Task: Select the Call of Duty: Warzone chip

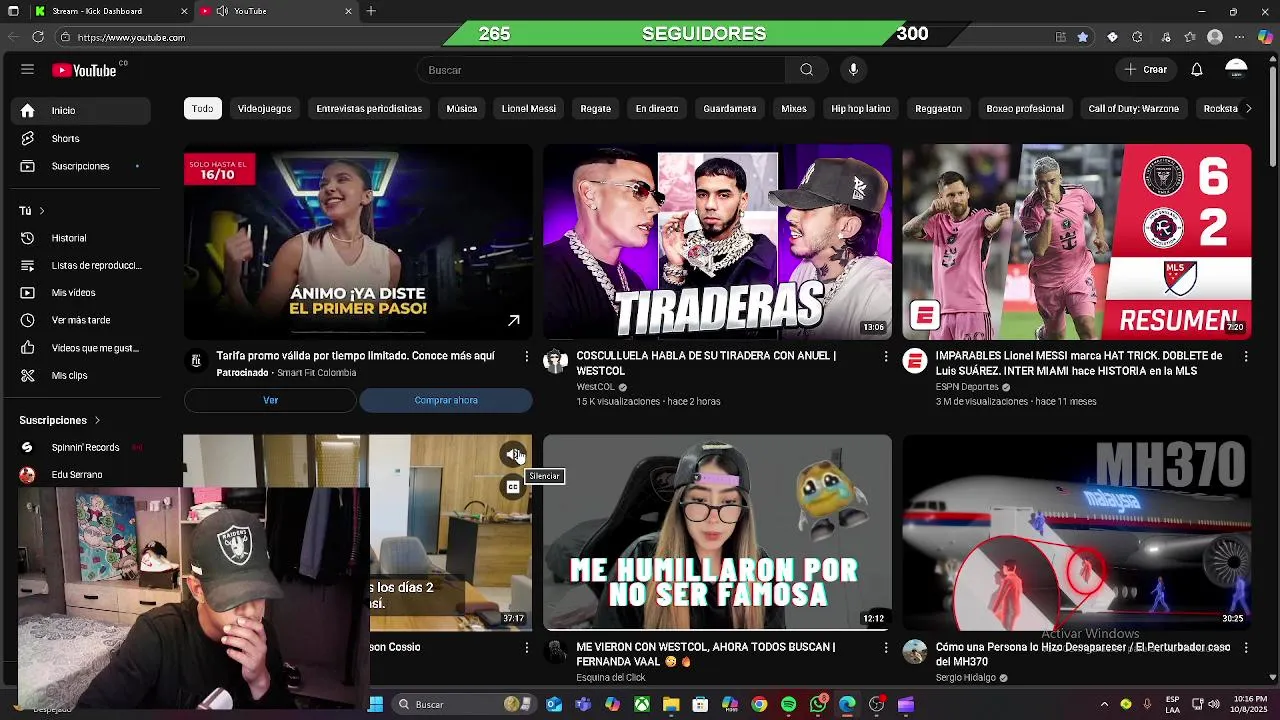Action: pos(1133,108)
